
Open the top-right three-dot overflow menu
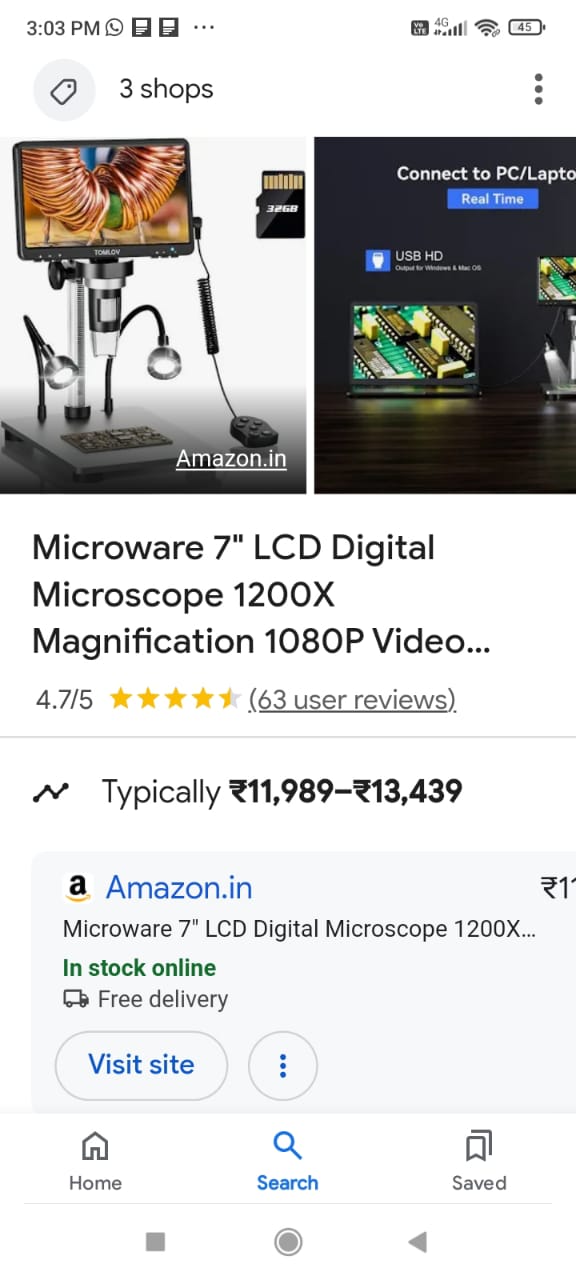point(538,89)
